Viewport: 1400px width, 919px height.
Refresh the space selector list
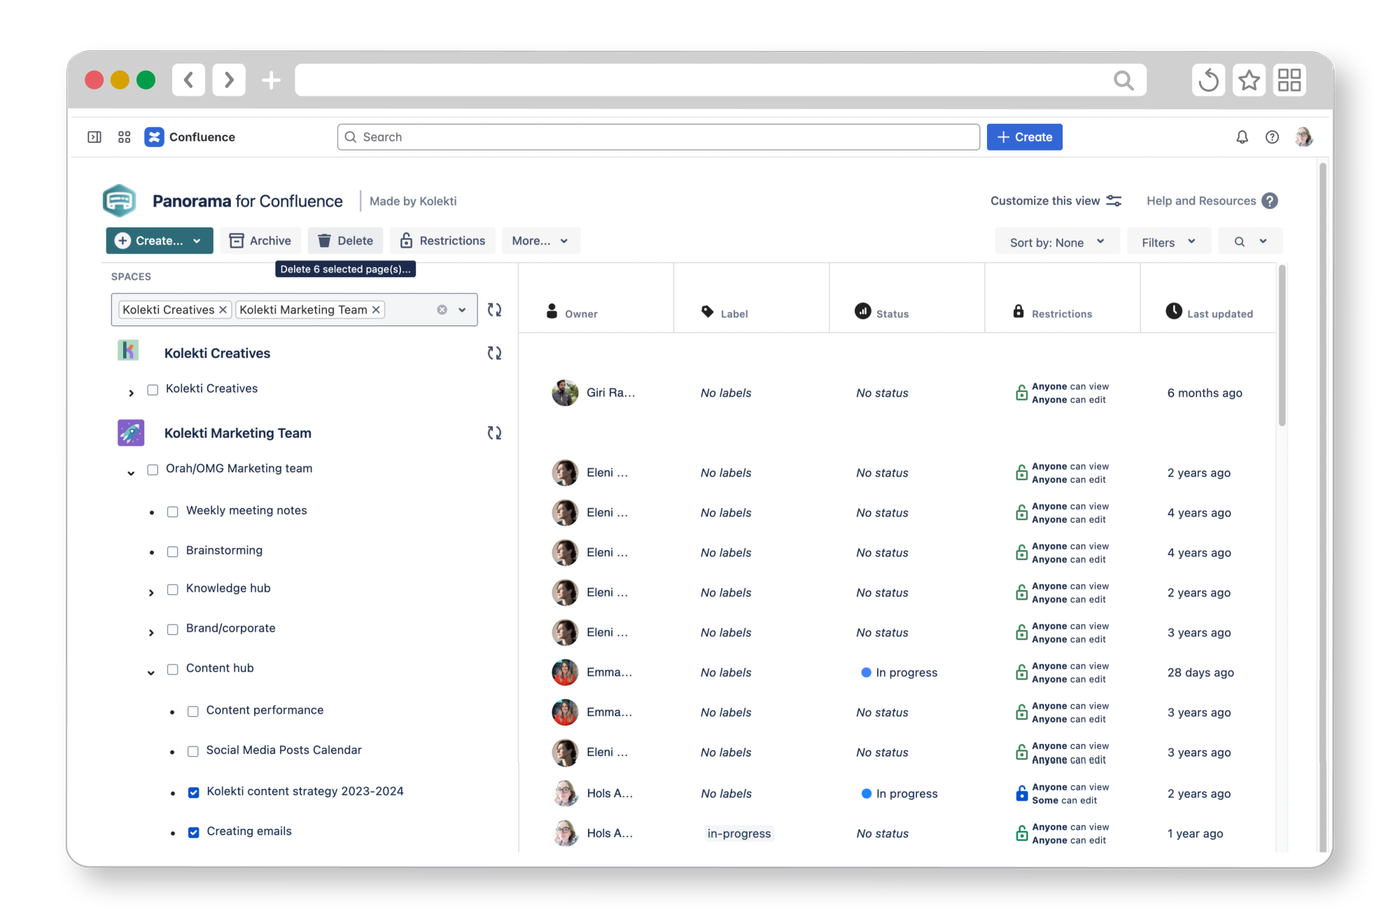pos(494,310)
